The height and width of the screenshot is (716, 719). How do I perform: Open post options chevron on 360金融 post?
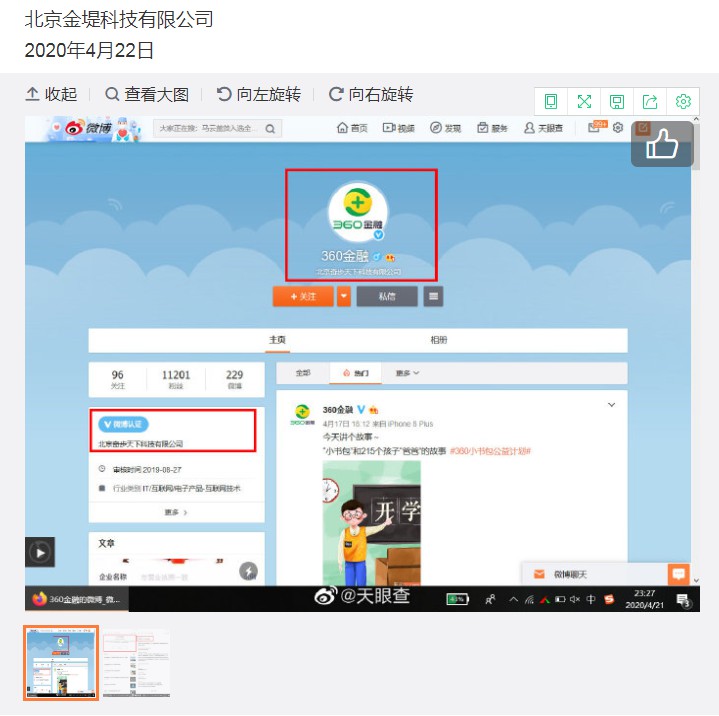click(611, 405)
